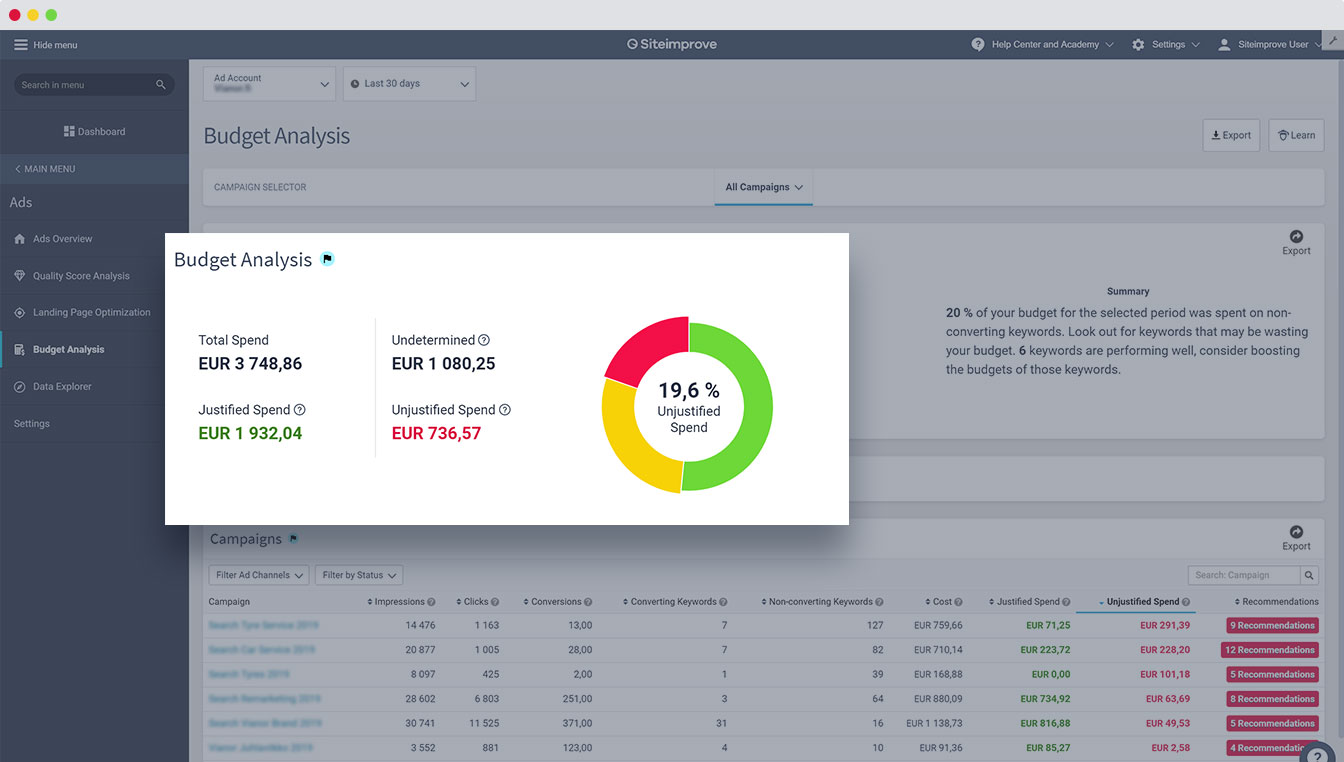Screen dimensions: 1344x762
Task: Click the Justified Spend help icon in card
Action: pyautogui.click(x=300, y=410)
